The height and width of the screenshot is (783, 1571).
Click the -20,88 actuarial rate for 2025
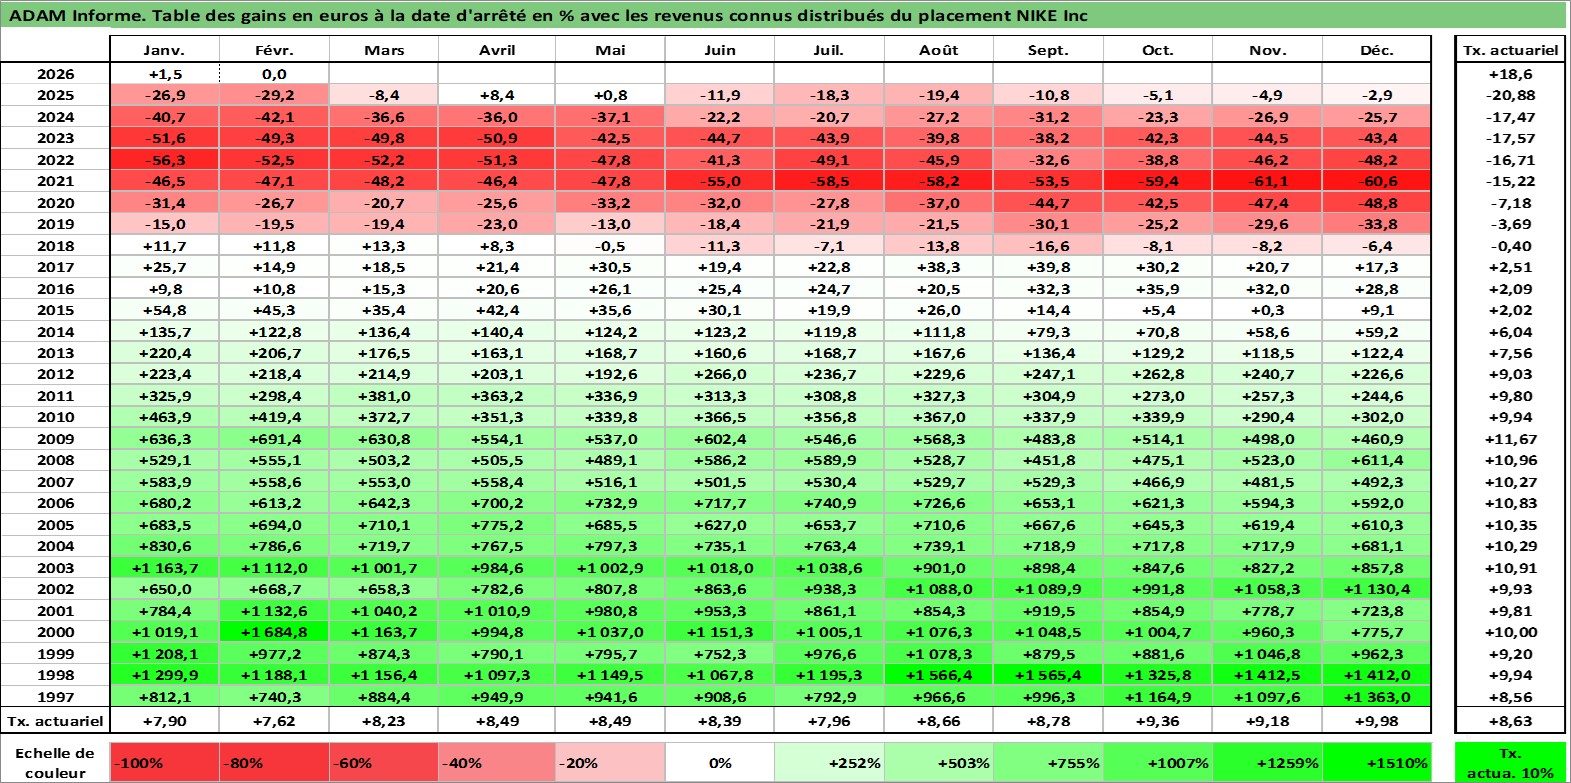click(x=1510, y=95)
